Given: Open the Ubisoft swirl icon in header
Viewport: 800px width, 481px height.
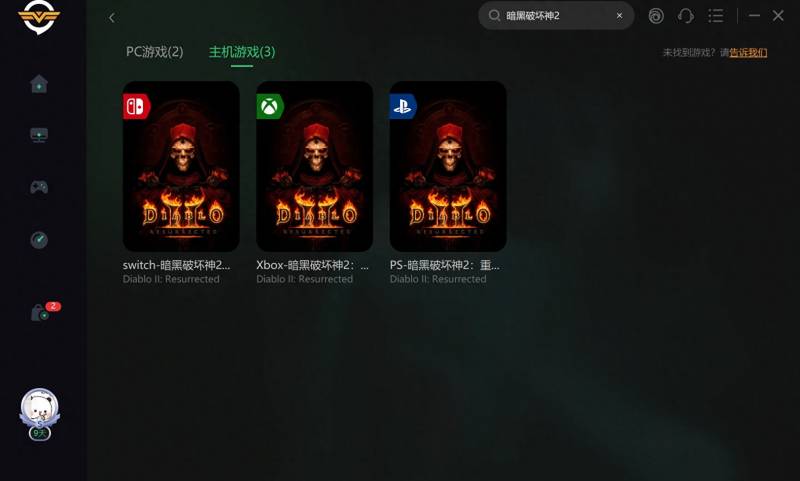Looking at the screenshot, I should [x=656, y=16].
